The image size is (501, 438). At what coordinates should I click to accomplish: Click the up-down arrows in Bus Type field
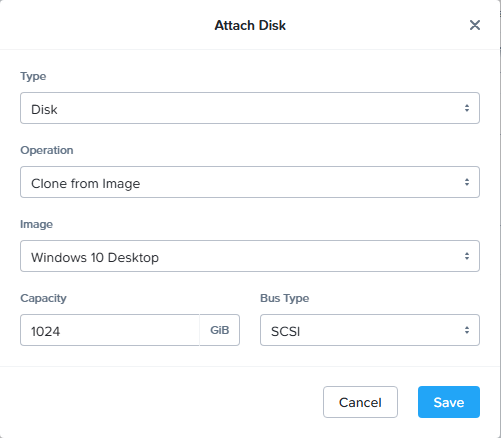467,330
